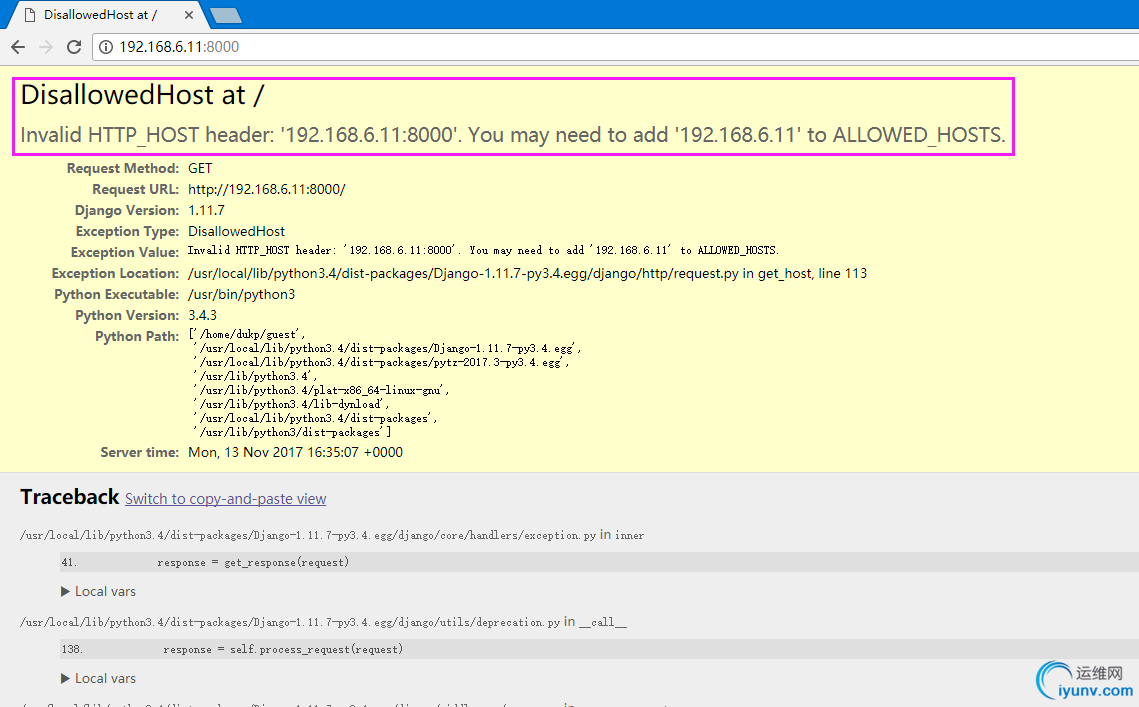The width and height of the screenshot is (1139, 707).
Task: Expand Local vars under deprecation.py frame
Action: (x=98, y=679)
